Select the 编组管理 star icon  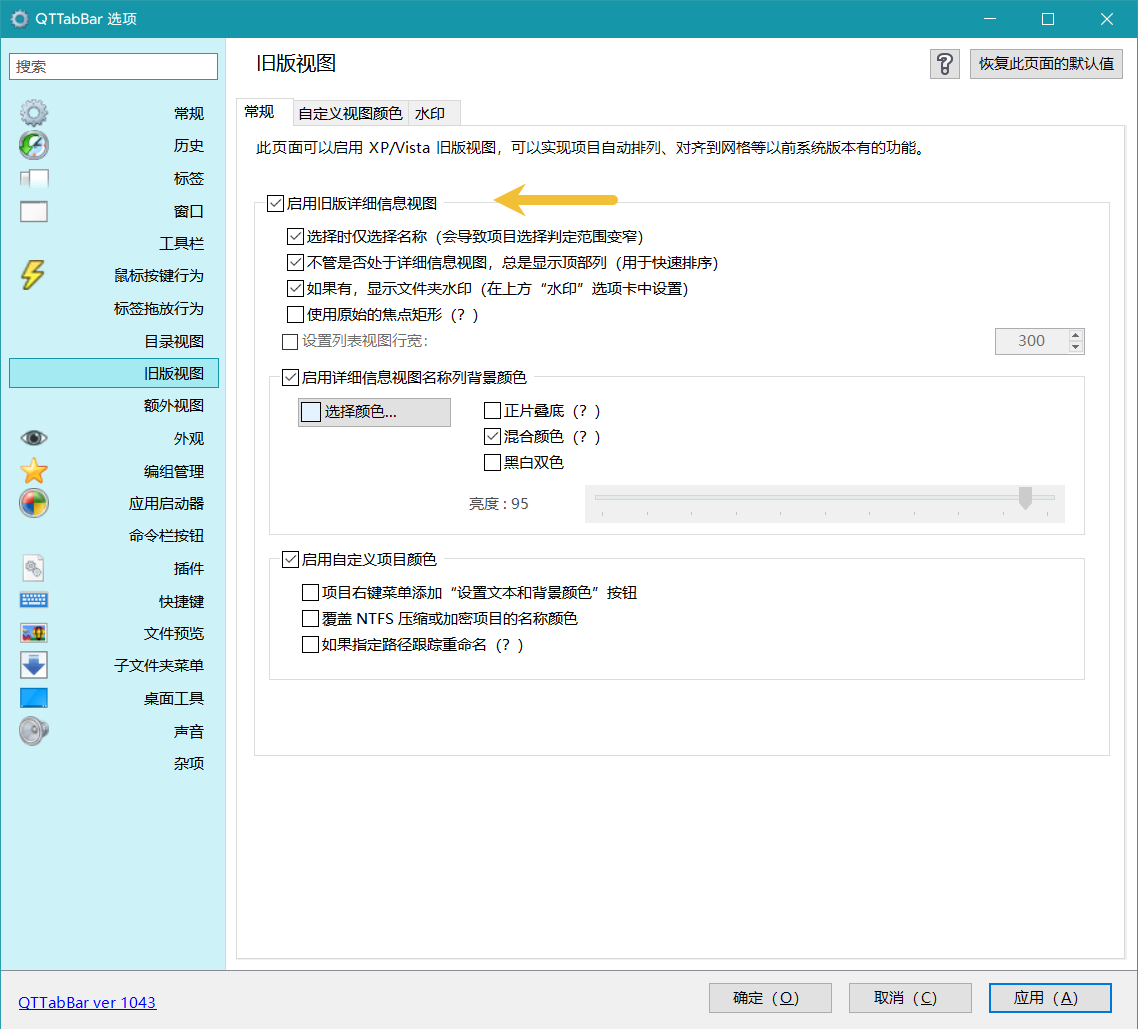(34, 471)
